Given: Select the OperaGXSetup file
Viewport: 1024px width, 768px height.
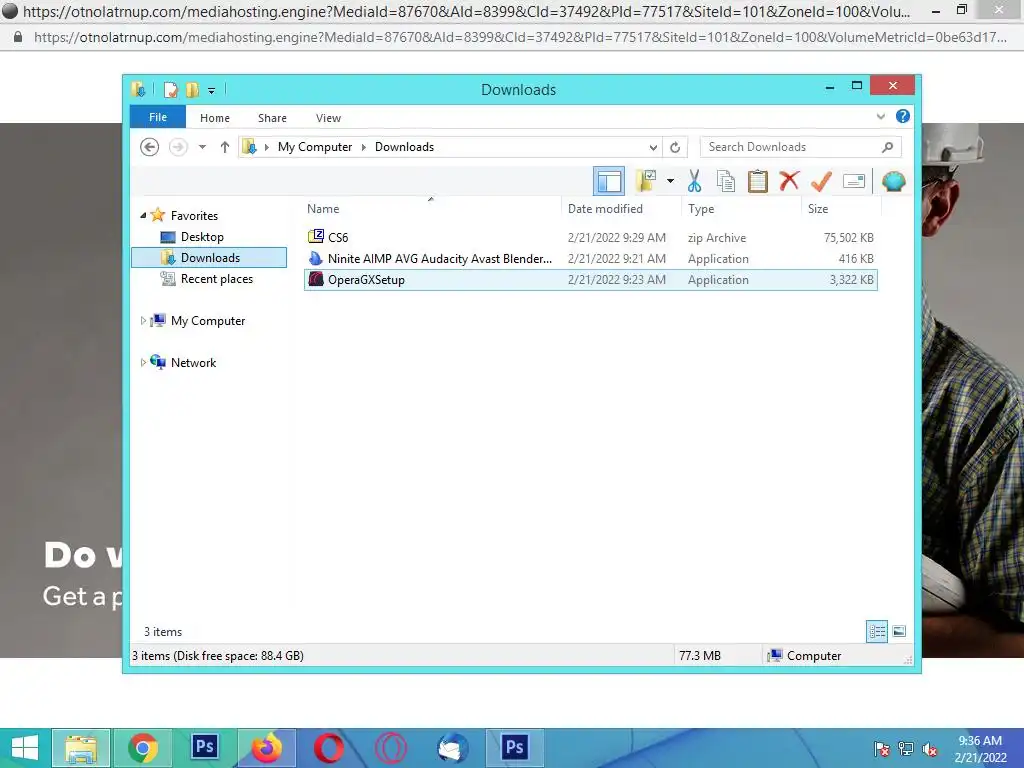Looking at the screenshot, I should (590, 280).
